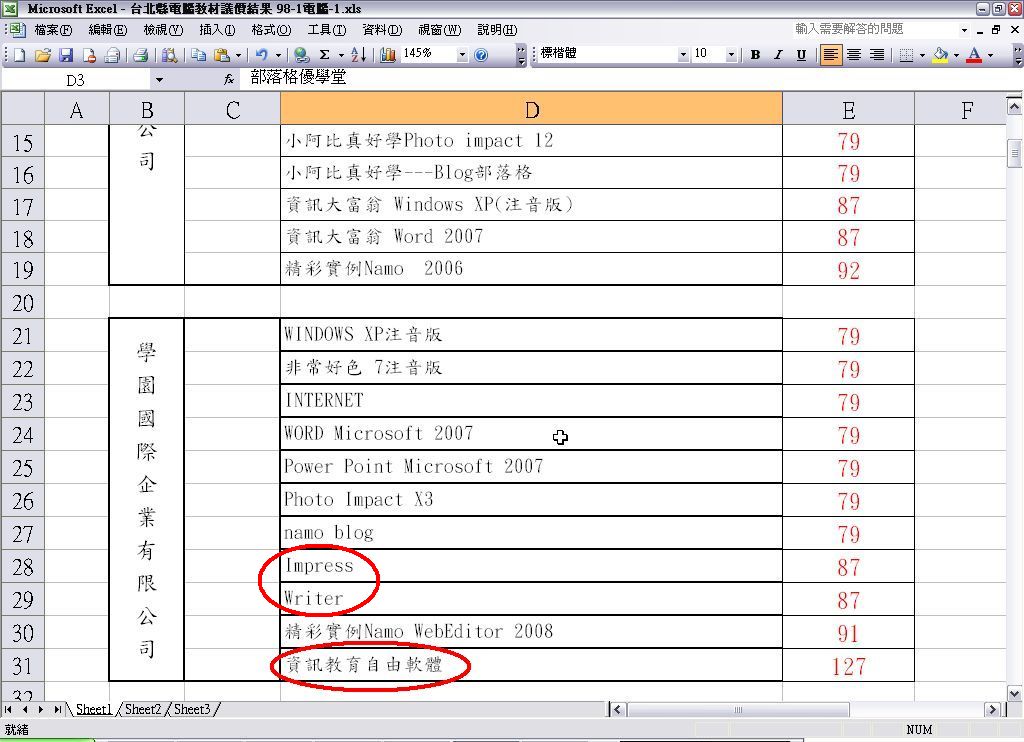Select row 28 header

tap(23, 566)
